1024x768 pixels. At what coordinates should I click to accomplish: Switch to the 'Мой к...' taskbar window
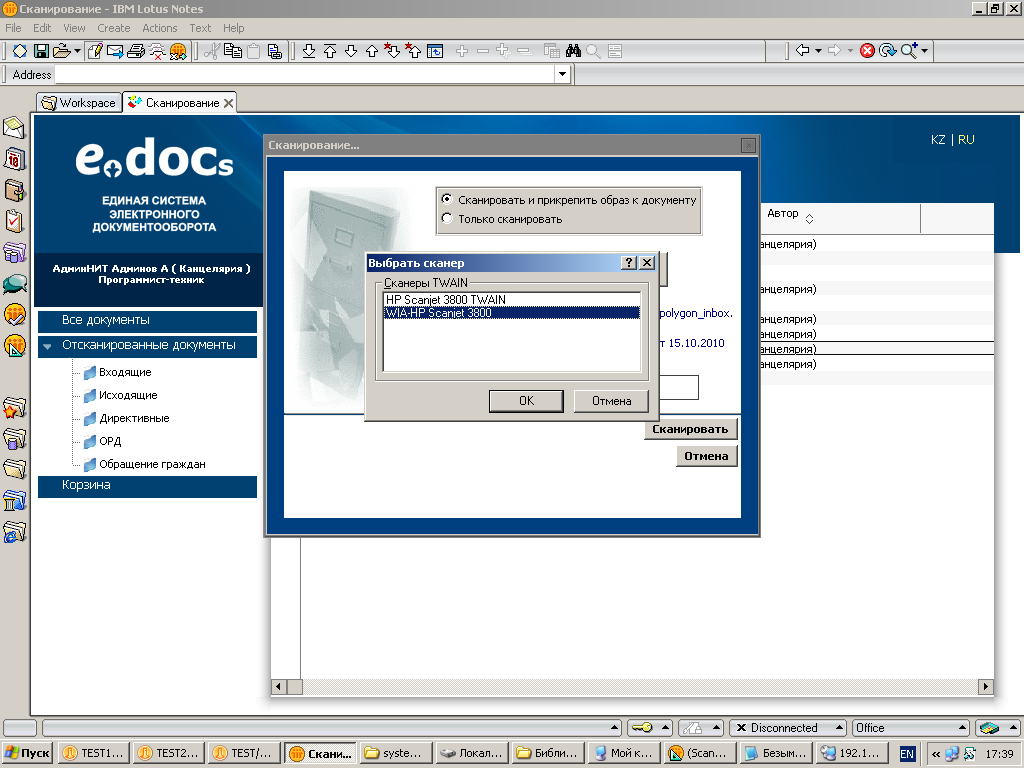624,753
